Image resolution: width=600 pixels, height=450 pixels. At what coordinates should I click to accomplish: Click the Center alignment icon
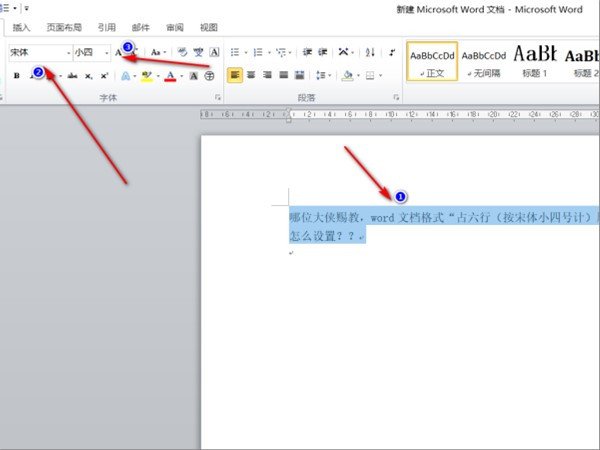point(251,75)
